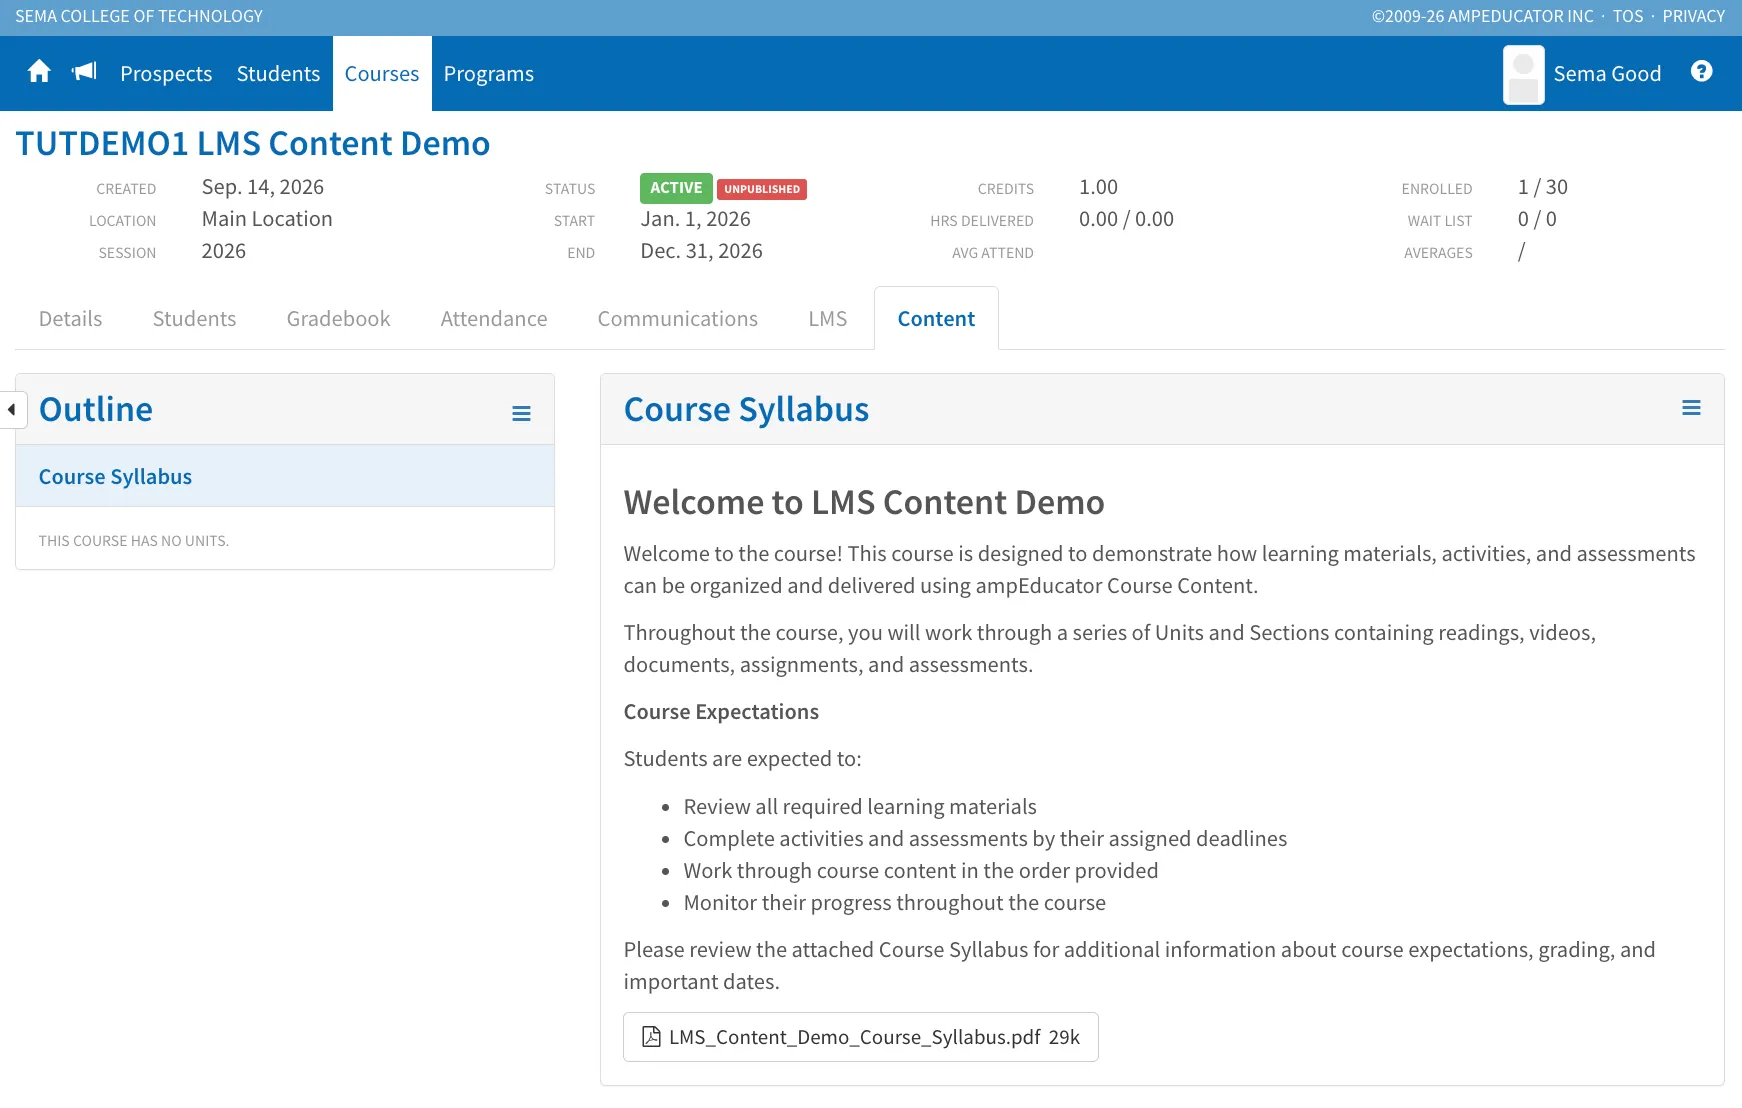Click the TUTDEMO1 LMS Content Demo title
The width and height of the screenshot is (1742, 1108).
tap(253, 144)
